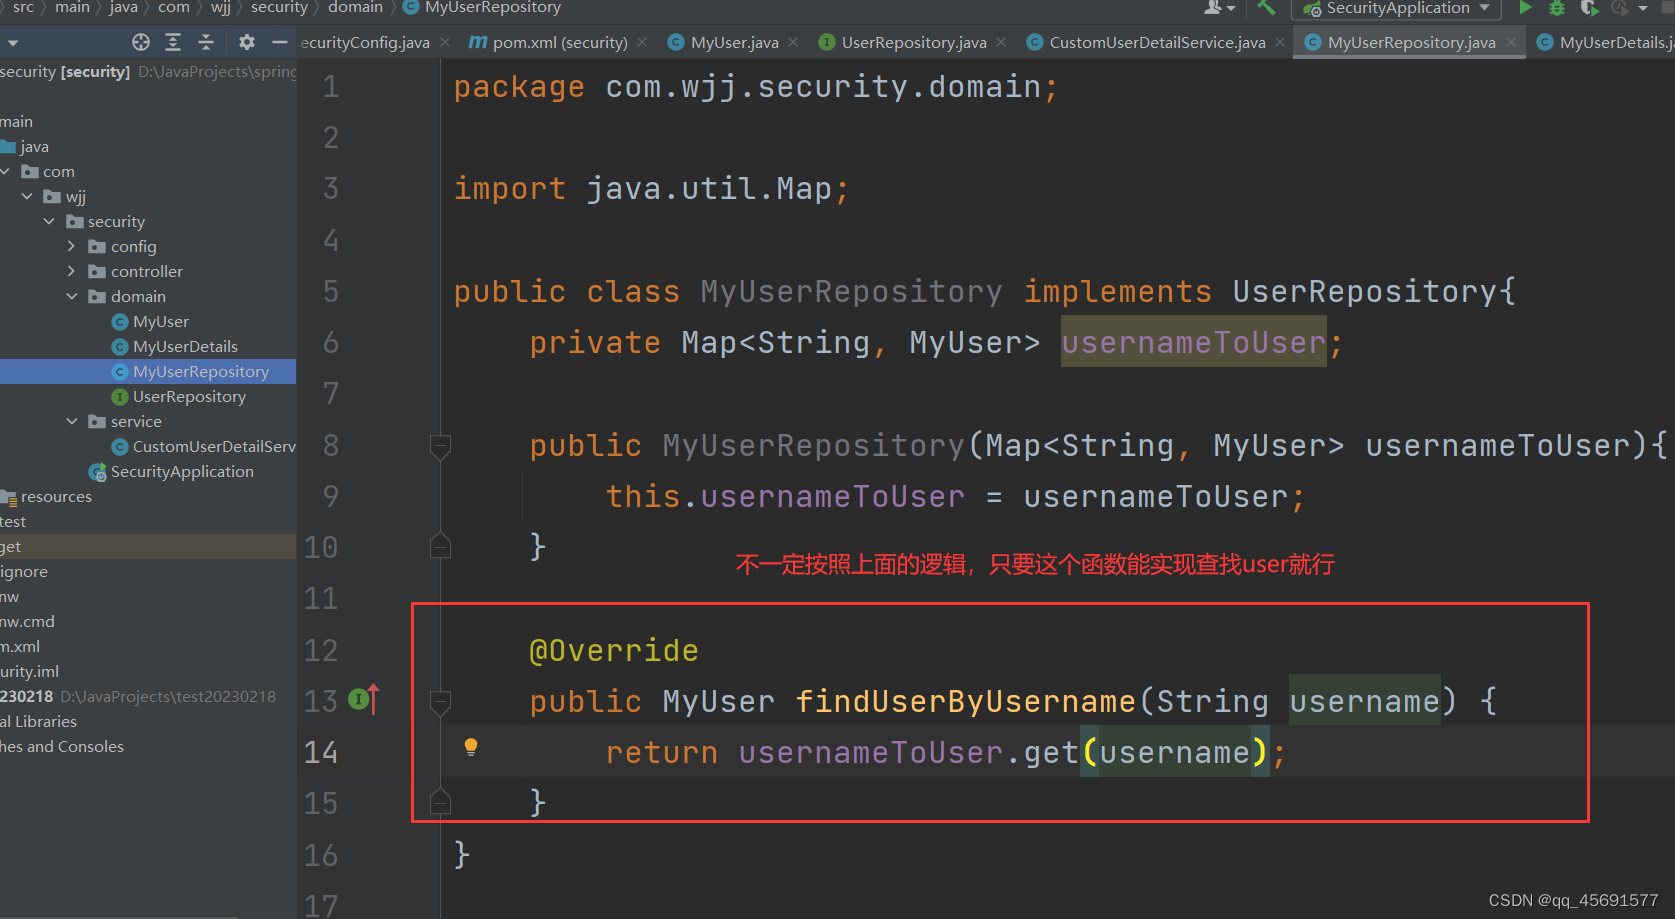Open the Project view mode dropdown arrow
Screen dimensions: 1675x919
point(13,43)
